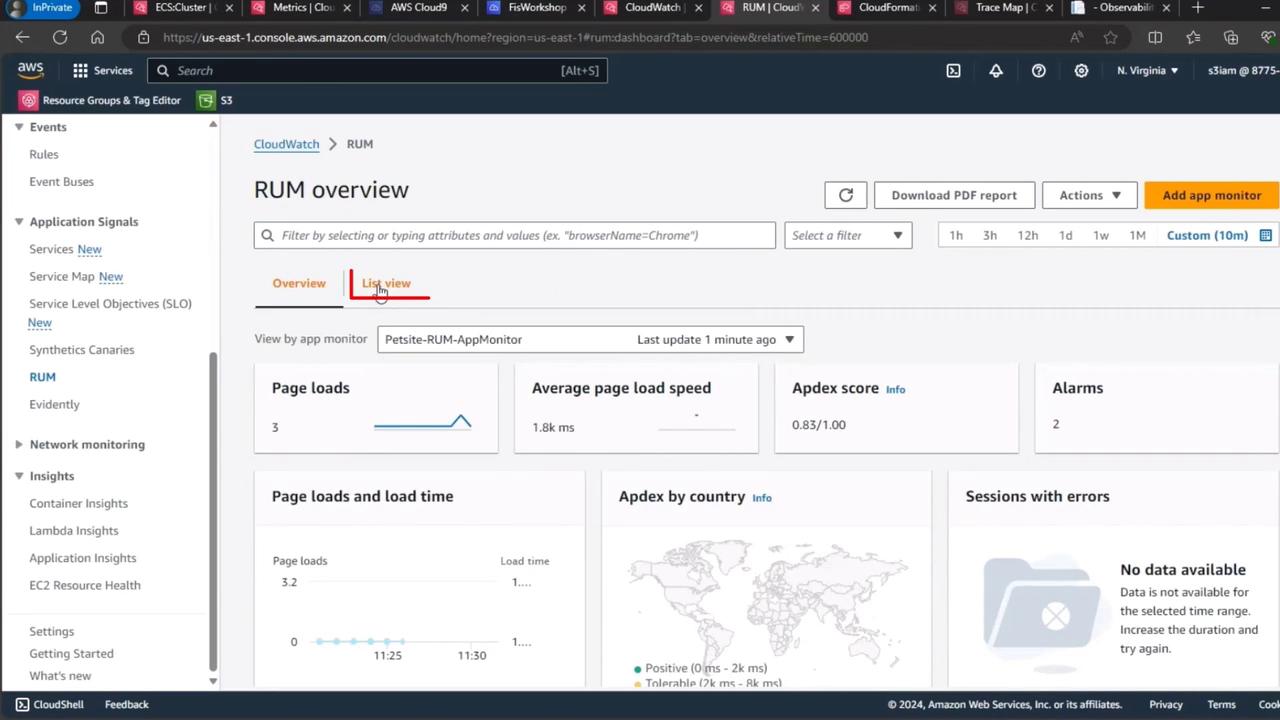Image resolution: width=1280 pixels, height=720 pixels.
Task: Launch CloudShell from the top navigation icon
Action: 953,71
